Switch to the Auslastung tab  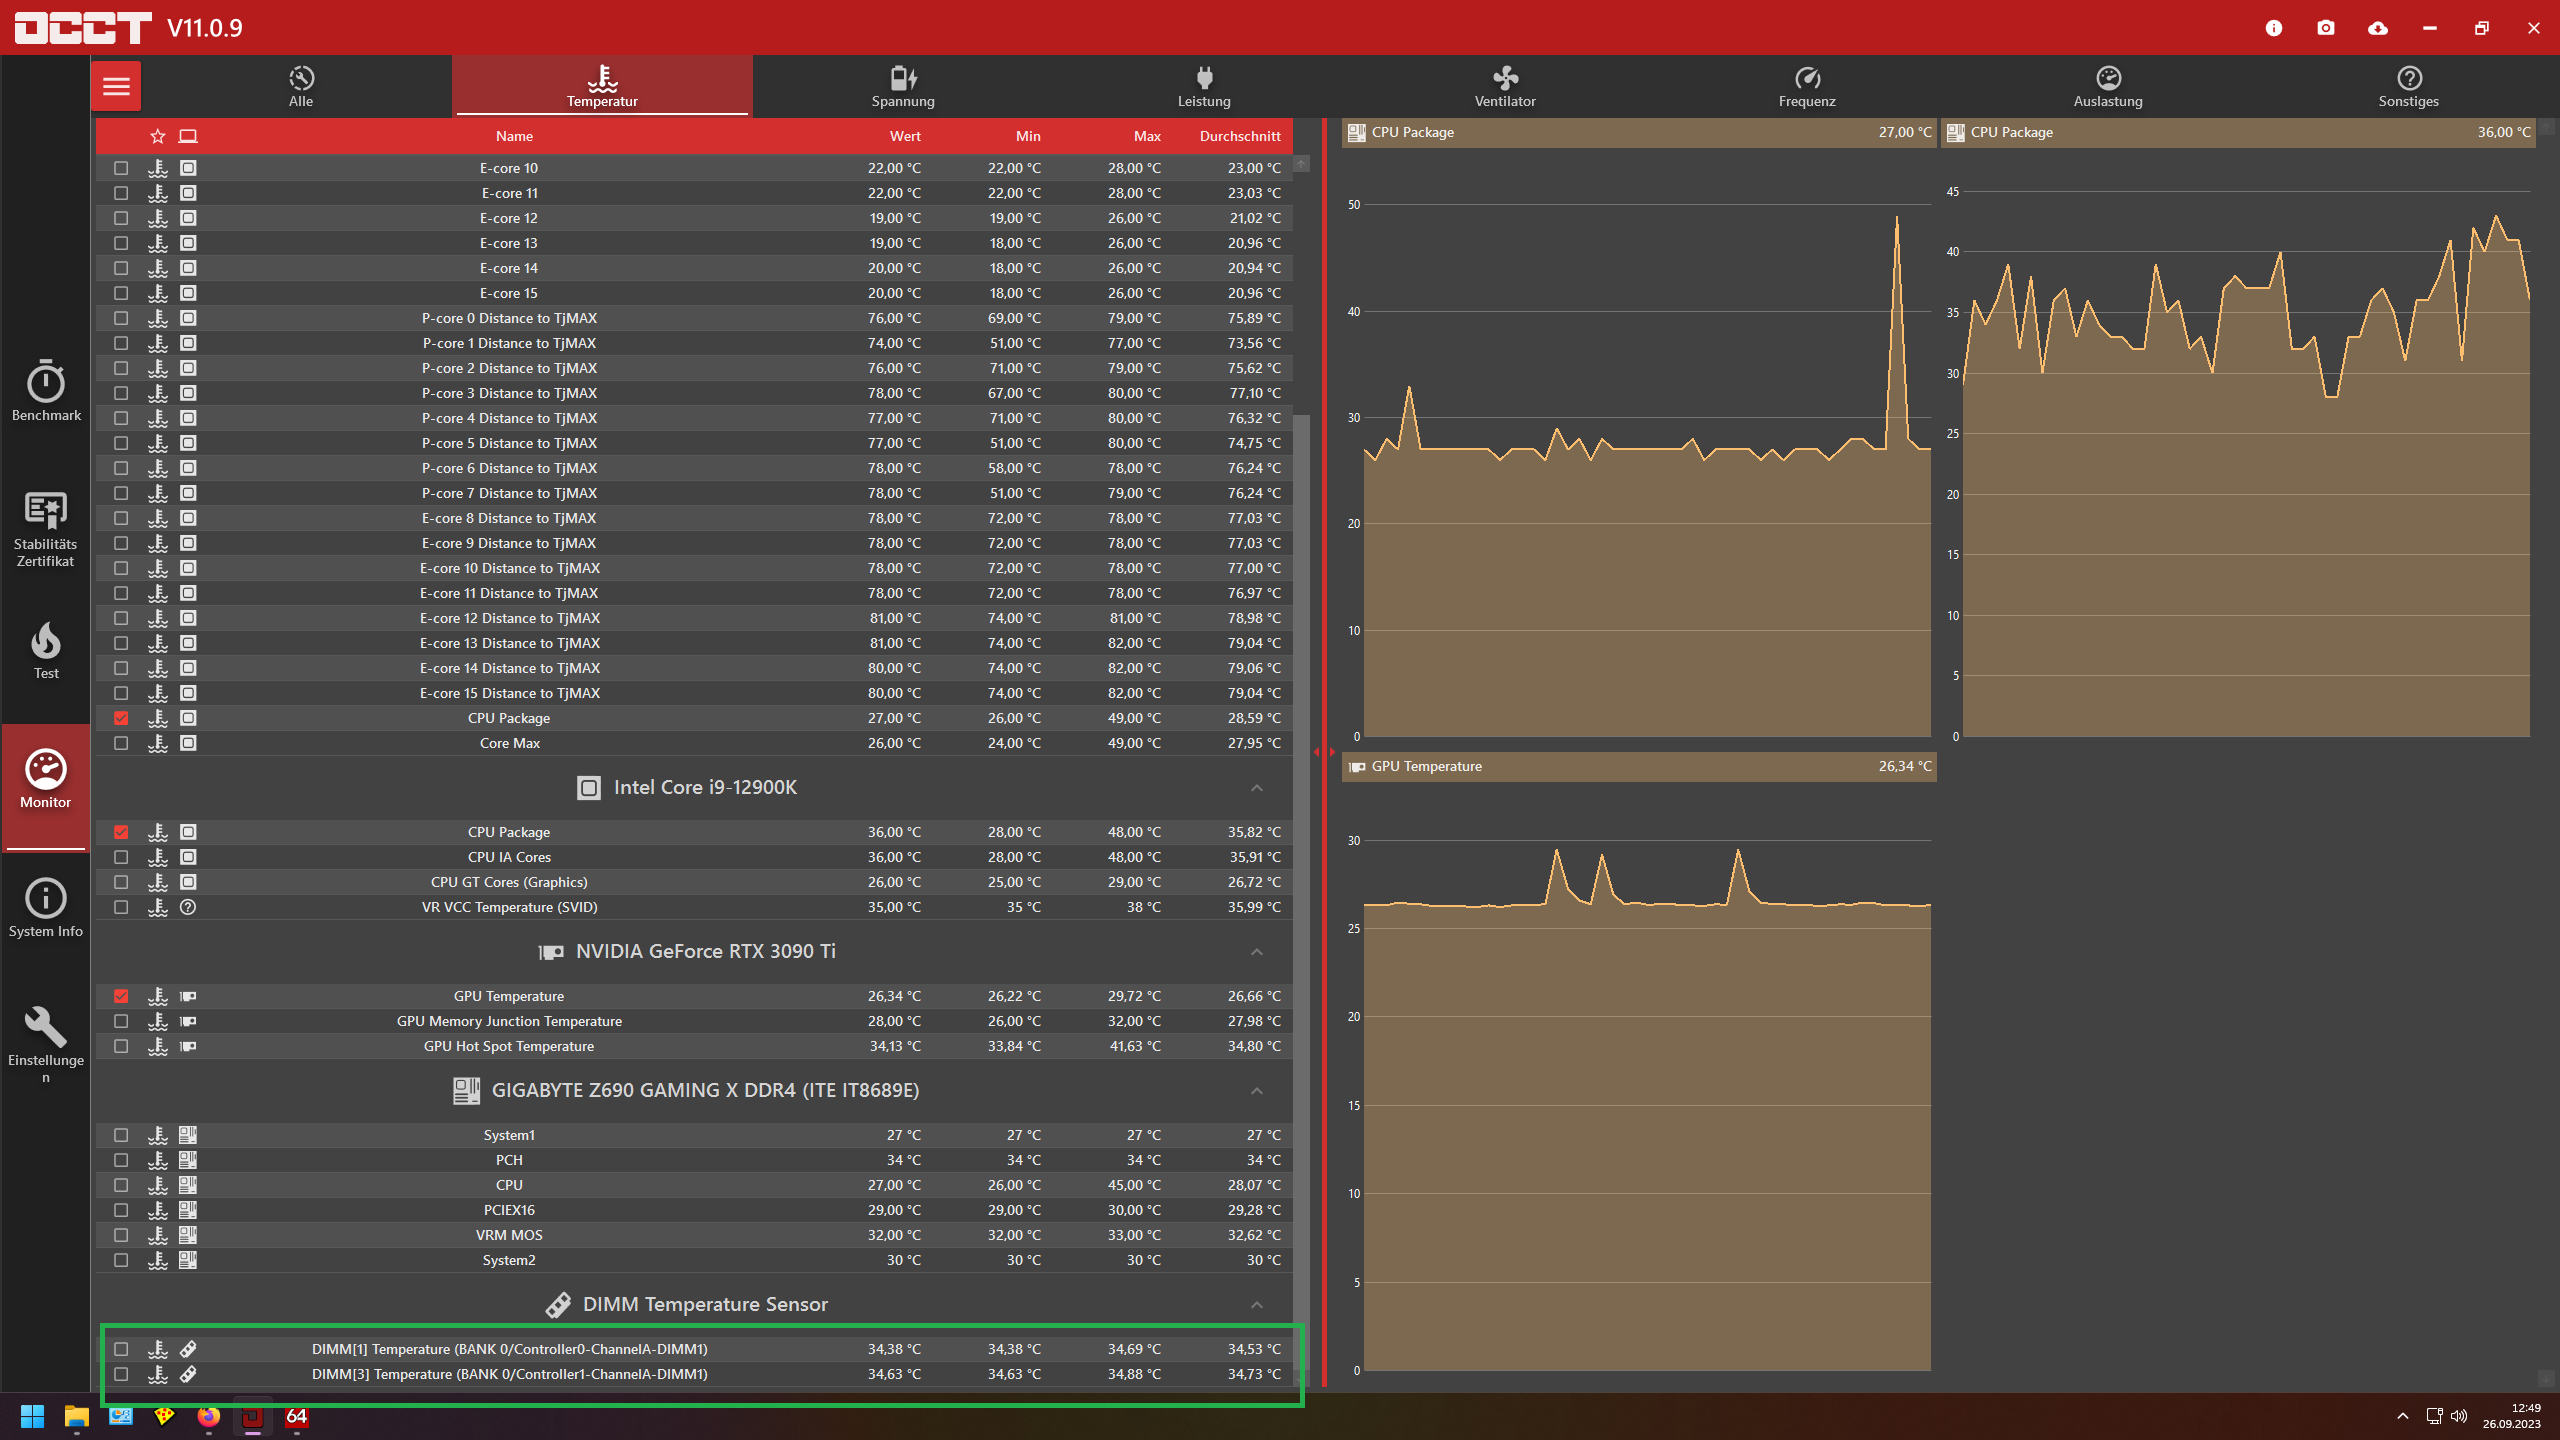click(2108, 86)
